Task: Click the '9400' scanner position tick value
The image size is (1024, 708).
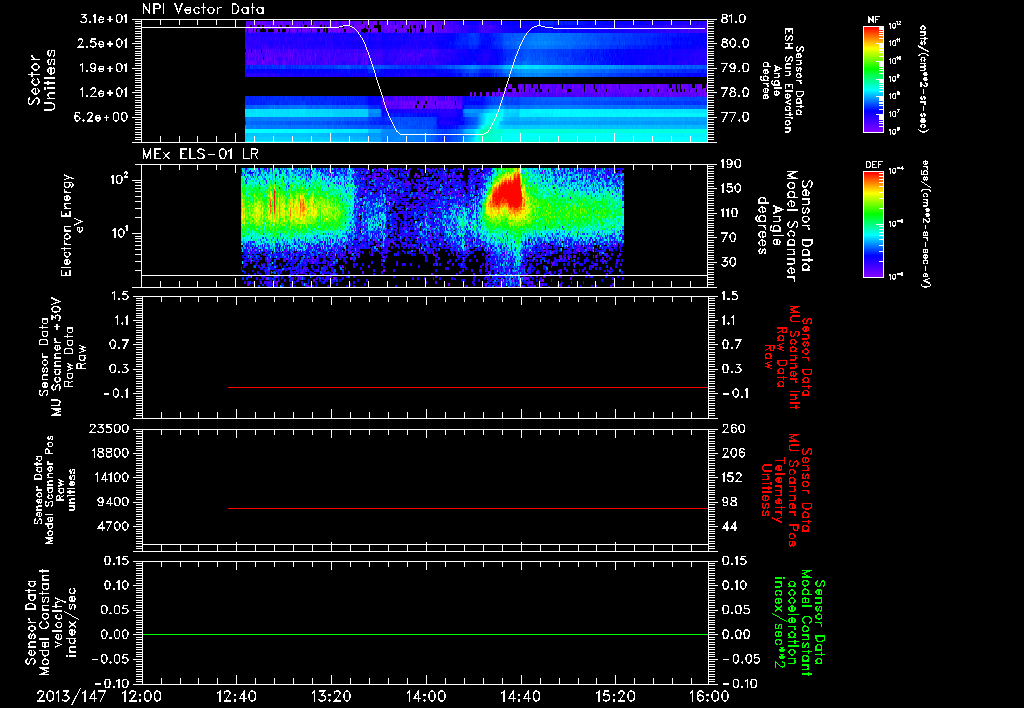Action: pyautogui.click(x=112, y=502)
